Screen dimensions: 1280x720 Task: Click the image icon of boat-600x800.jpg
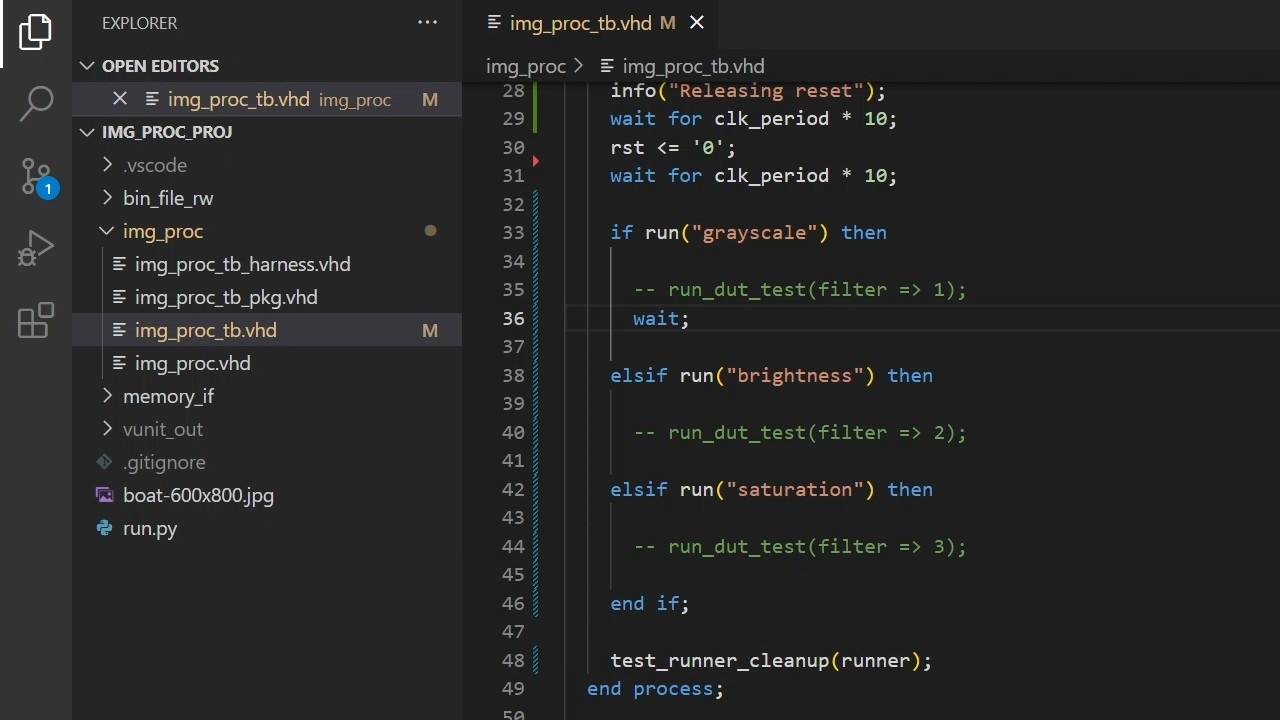coord(104,495)
